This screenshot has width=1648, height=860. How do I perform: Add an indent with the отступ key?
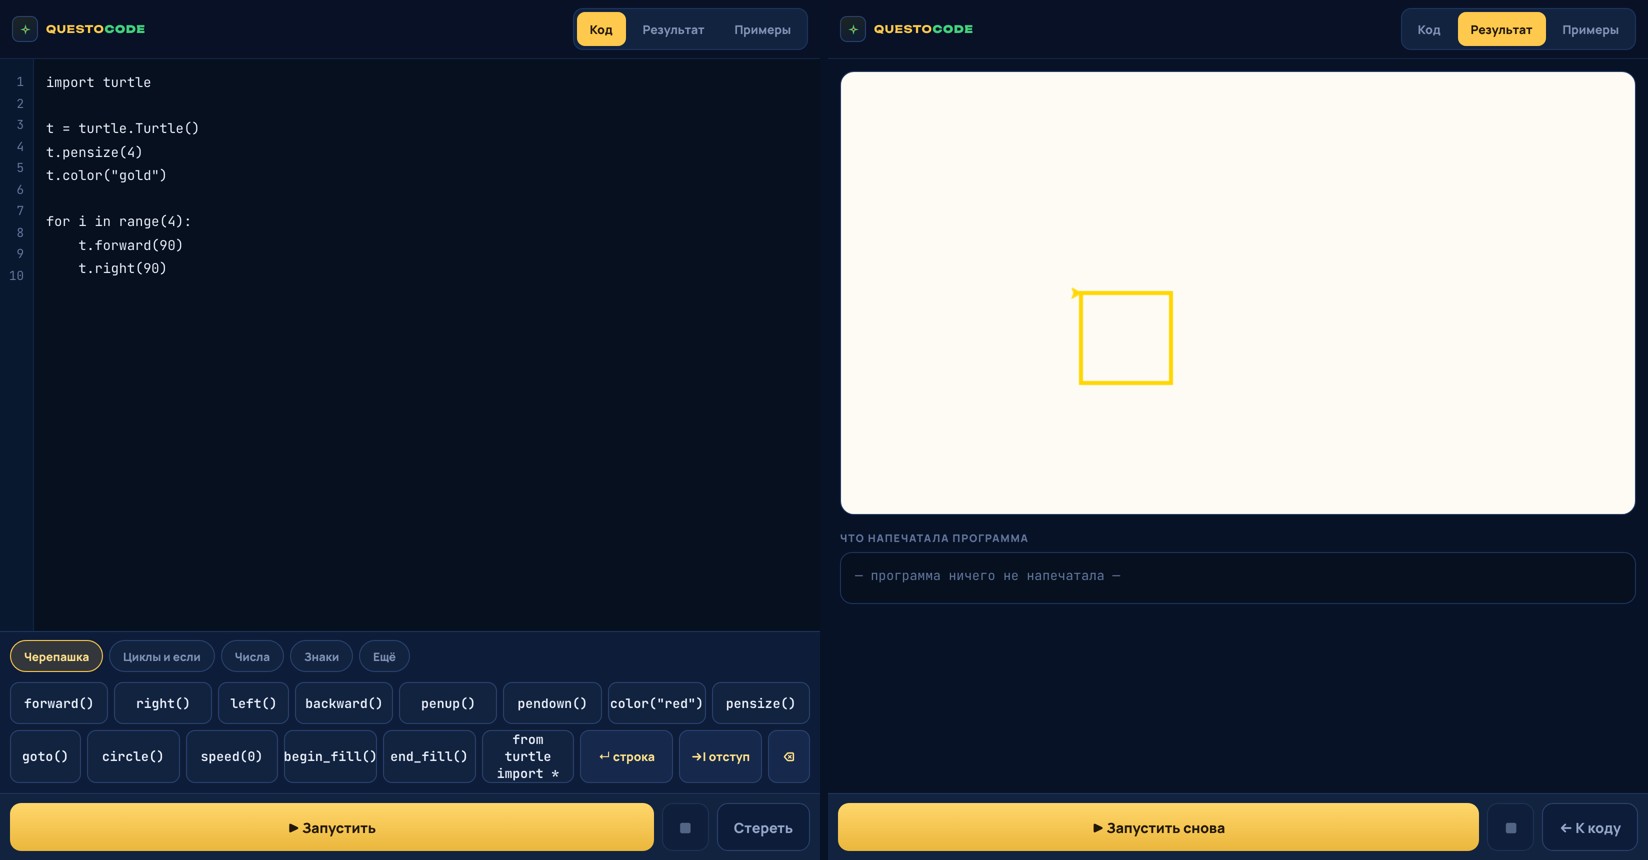point(720,757)
